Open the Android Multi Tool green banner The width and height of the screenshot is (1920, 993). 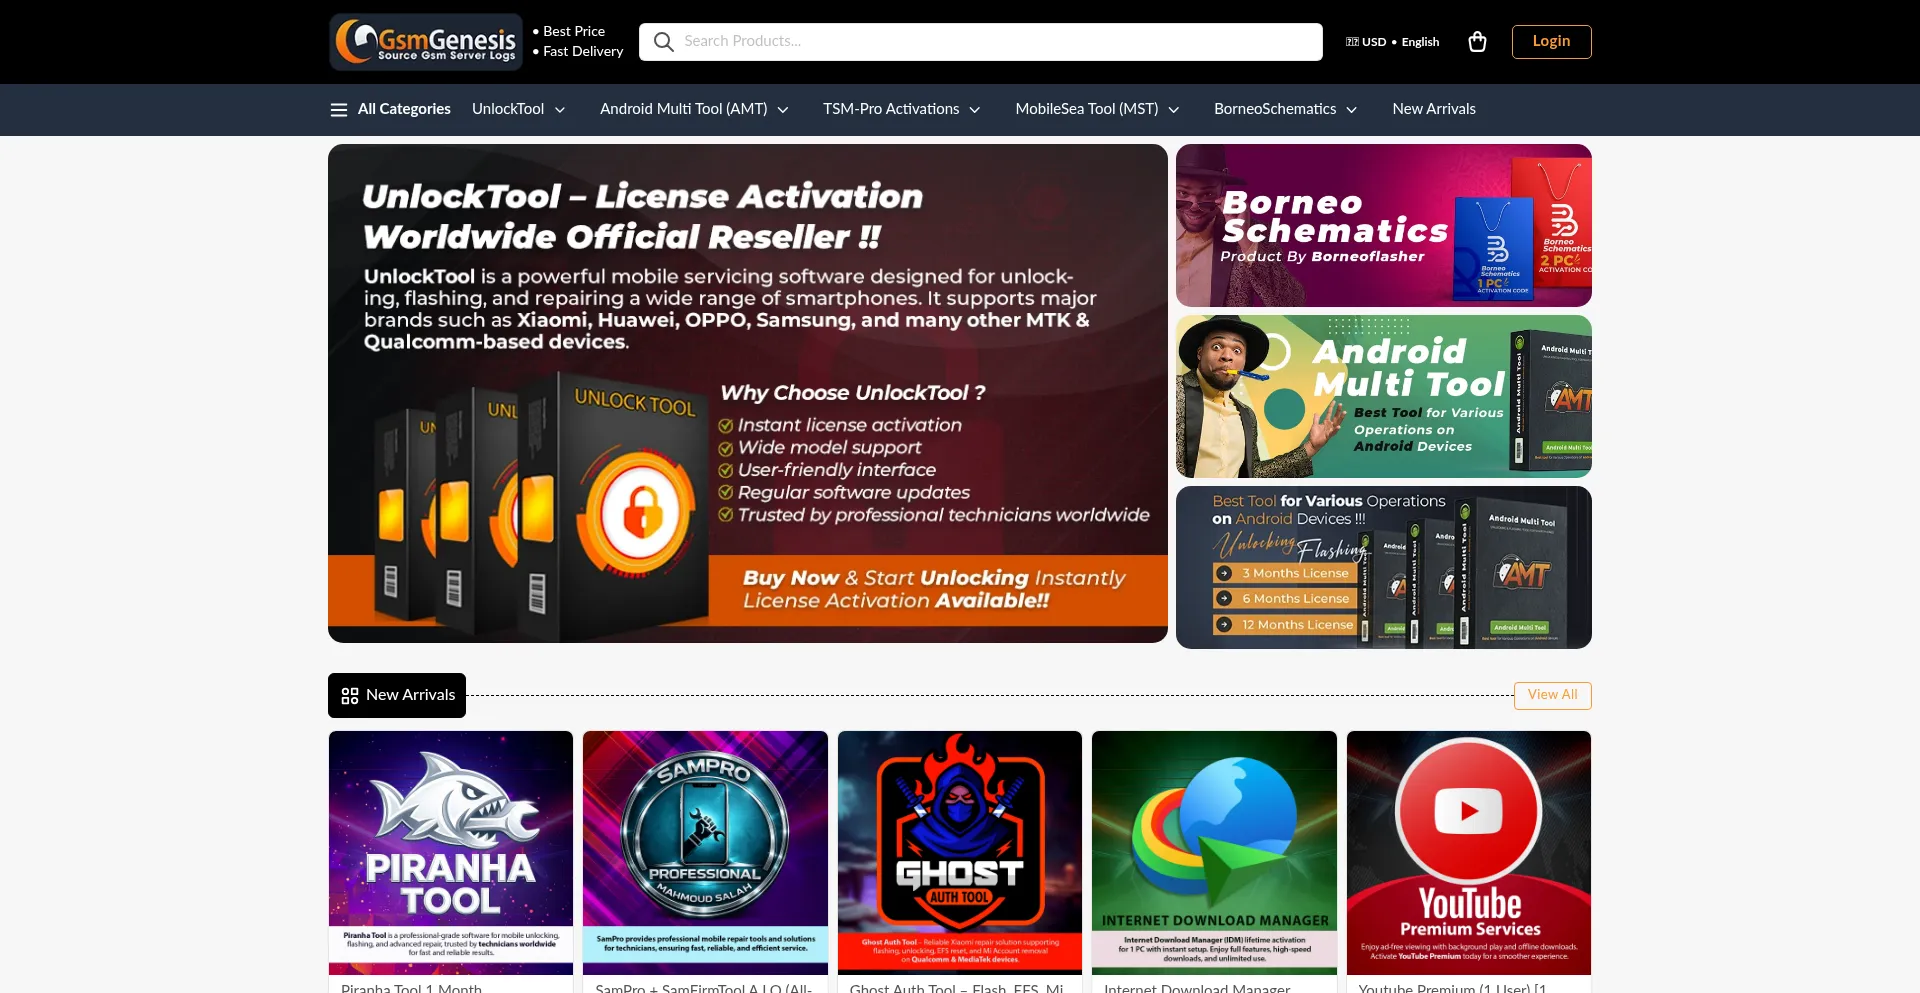pos(1384,396)
